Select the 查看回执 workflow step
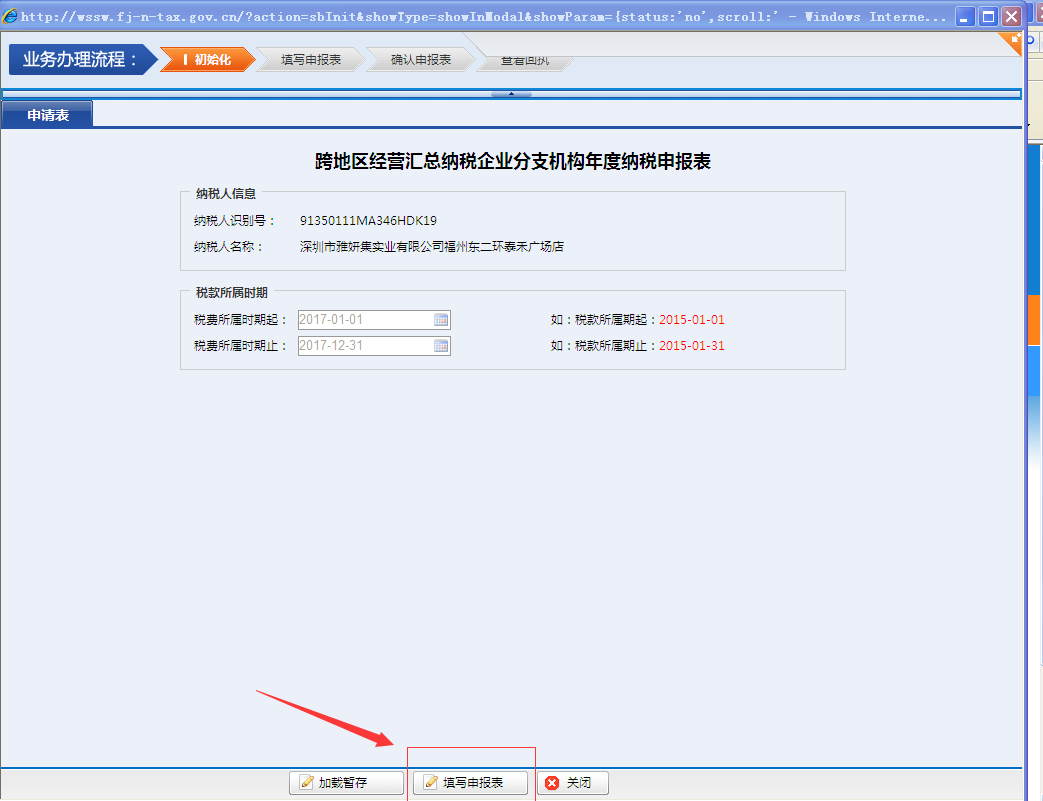The width and height of the screenshot is (1043, 801). (x=525, y=62)
